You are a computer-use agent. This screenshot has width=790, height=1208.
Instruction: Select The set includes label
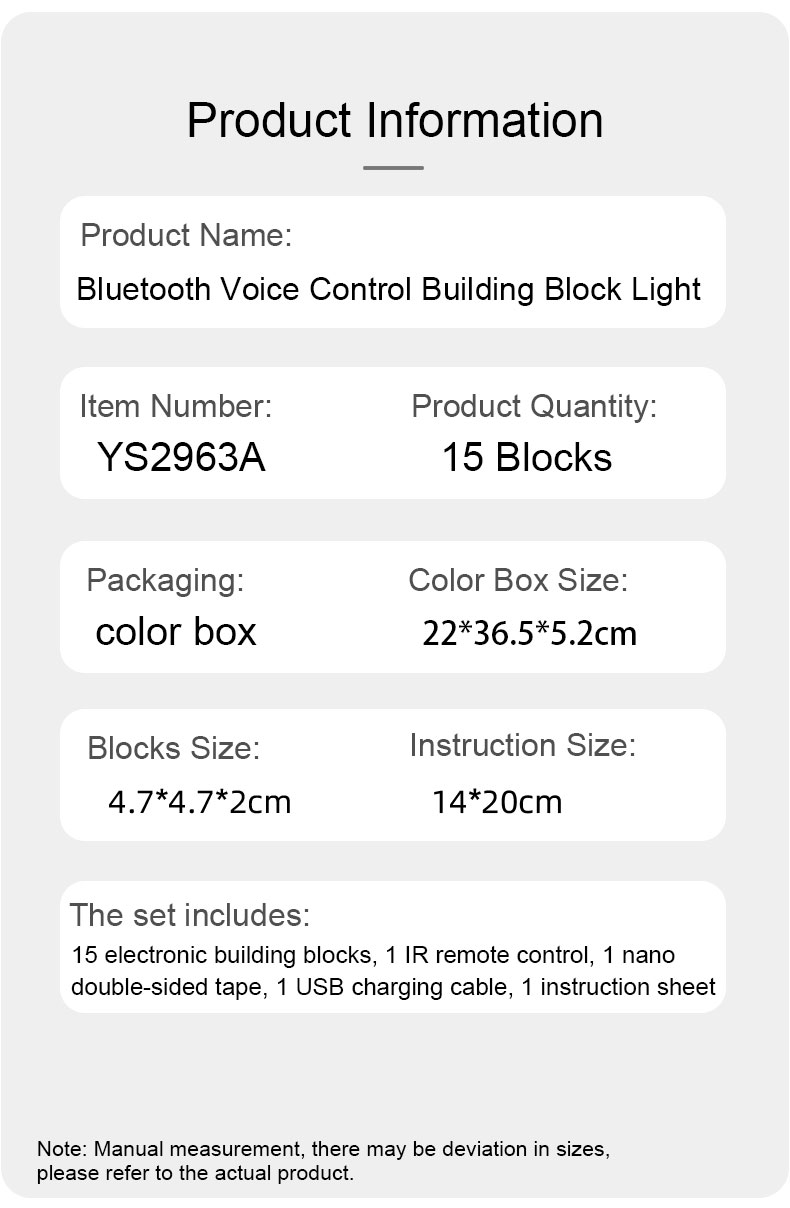tap(190, 915)
